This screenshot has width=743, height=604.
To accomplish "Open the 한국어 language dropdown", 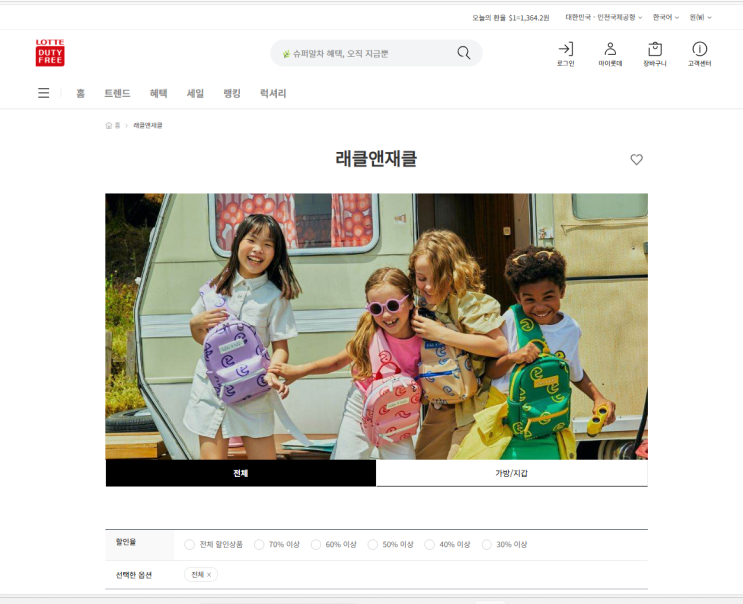I will [666, 18].
